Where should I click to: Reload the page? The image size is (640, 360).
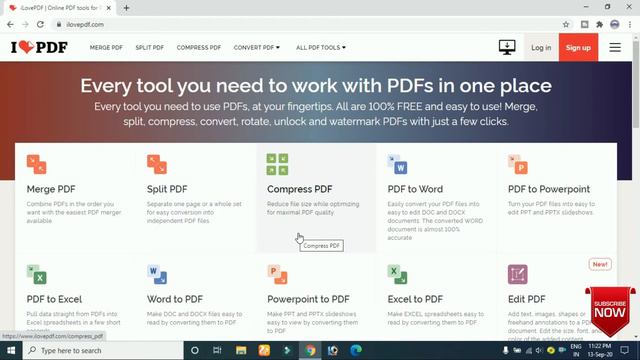(x=40, y=24)
